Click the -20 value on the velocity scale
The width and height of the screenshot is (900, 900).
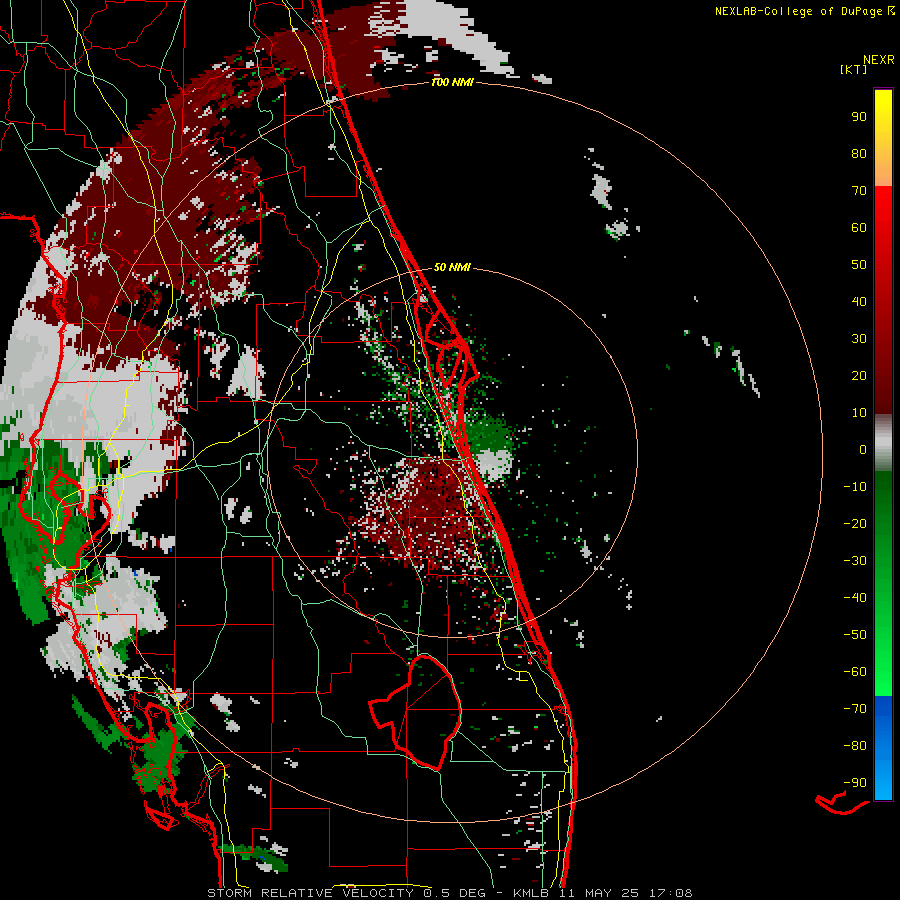click(855, 524)
